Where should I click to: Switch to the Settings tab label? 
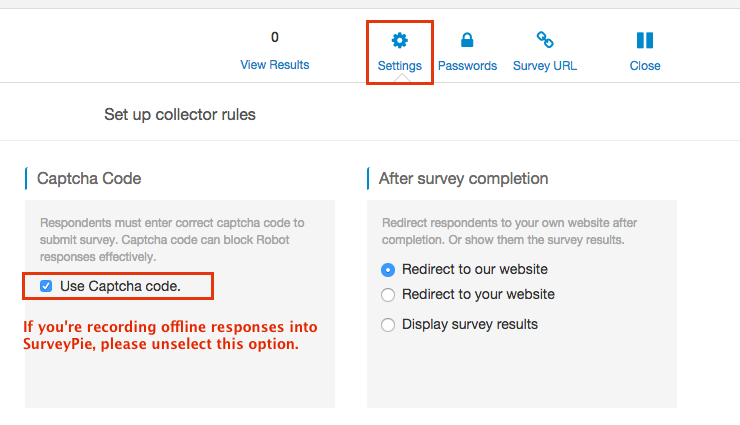(x=400, y=66)
